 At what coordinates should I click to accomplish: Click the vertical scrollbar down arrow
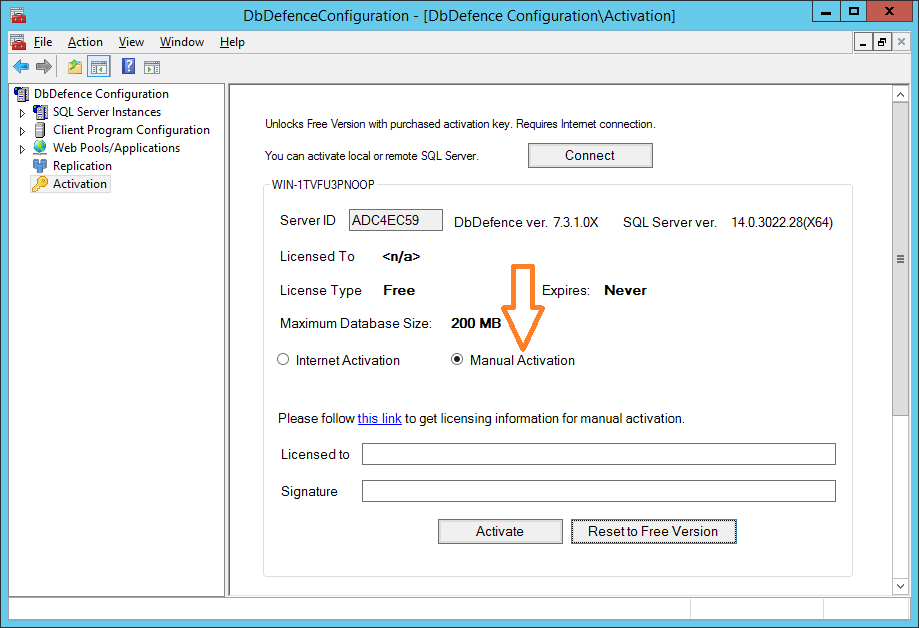point(900,586)
